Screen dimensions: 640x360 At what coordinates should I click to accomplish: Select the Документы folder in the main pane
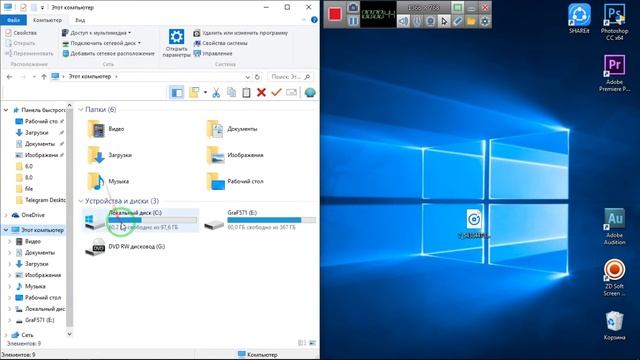232,129
